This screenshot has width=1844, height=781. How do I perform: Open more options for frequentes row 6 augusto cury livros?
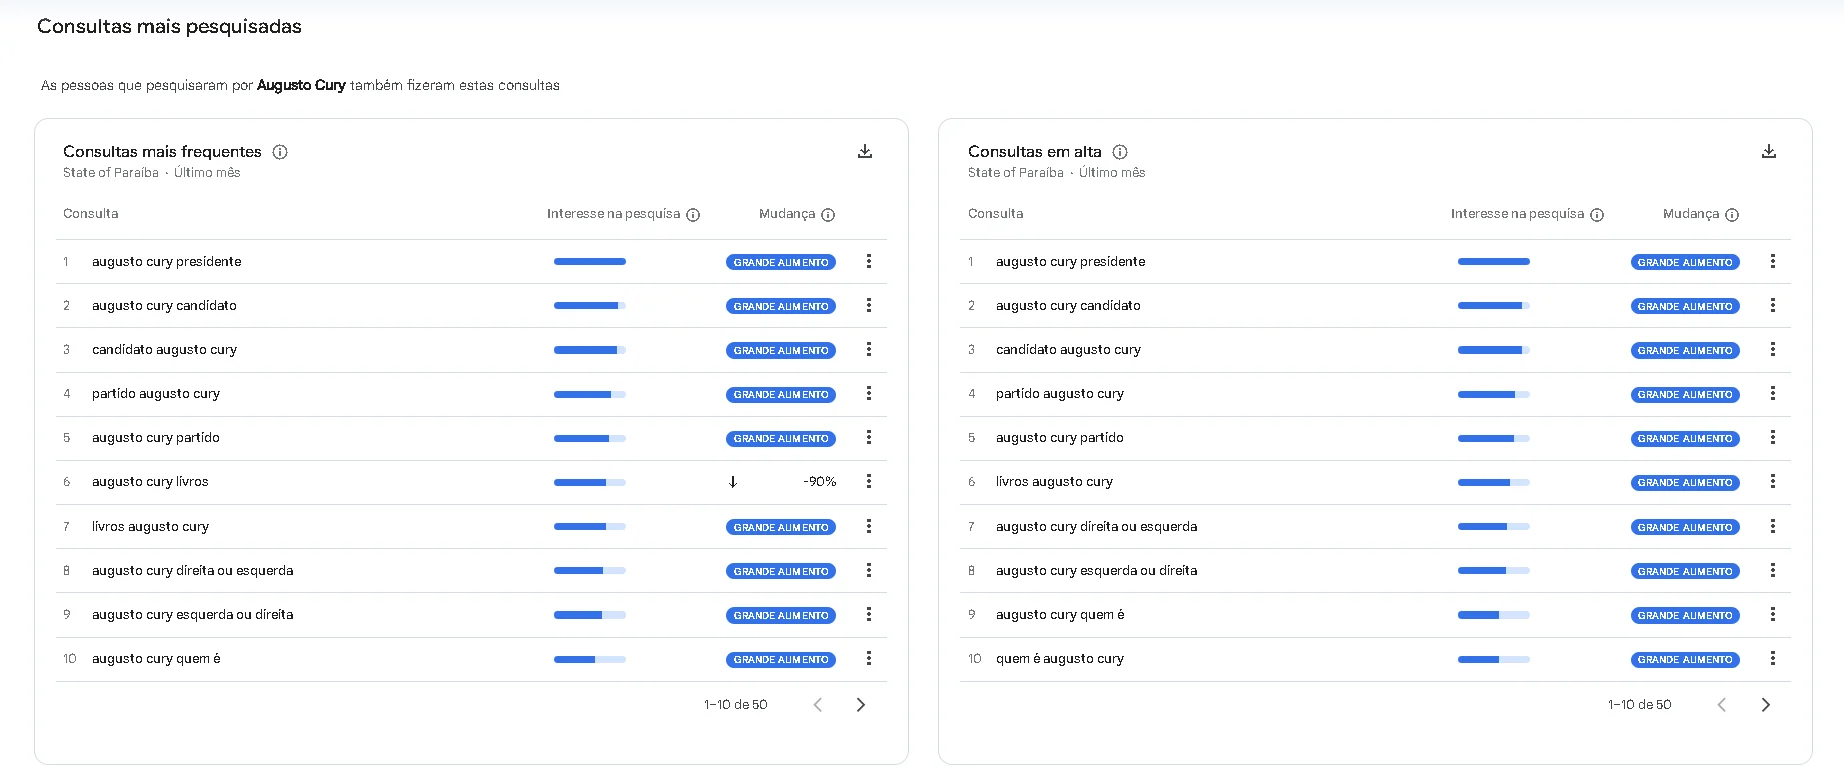click(x=869, y=481)
